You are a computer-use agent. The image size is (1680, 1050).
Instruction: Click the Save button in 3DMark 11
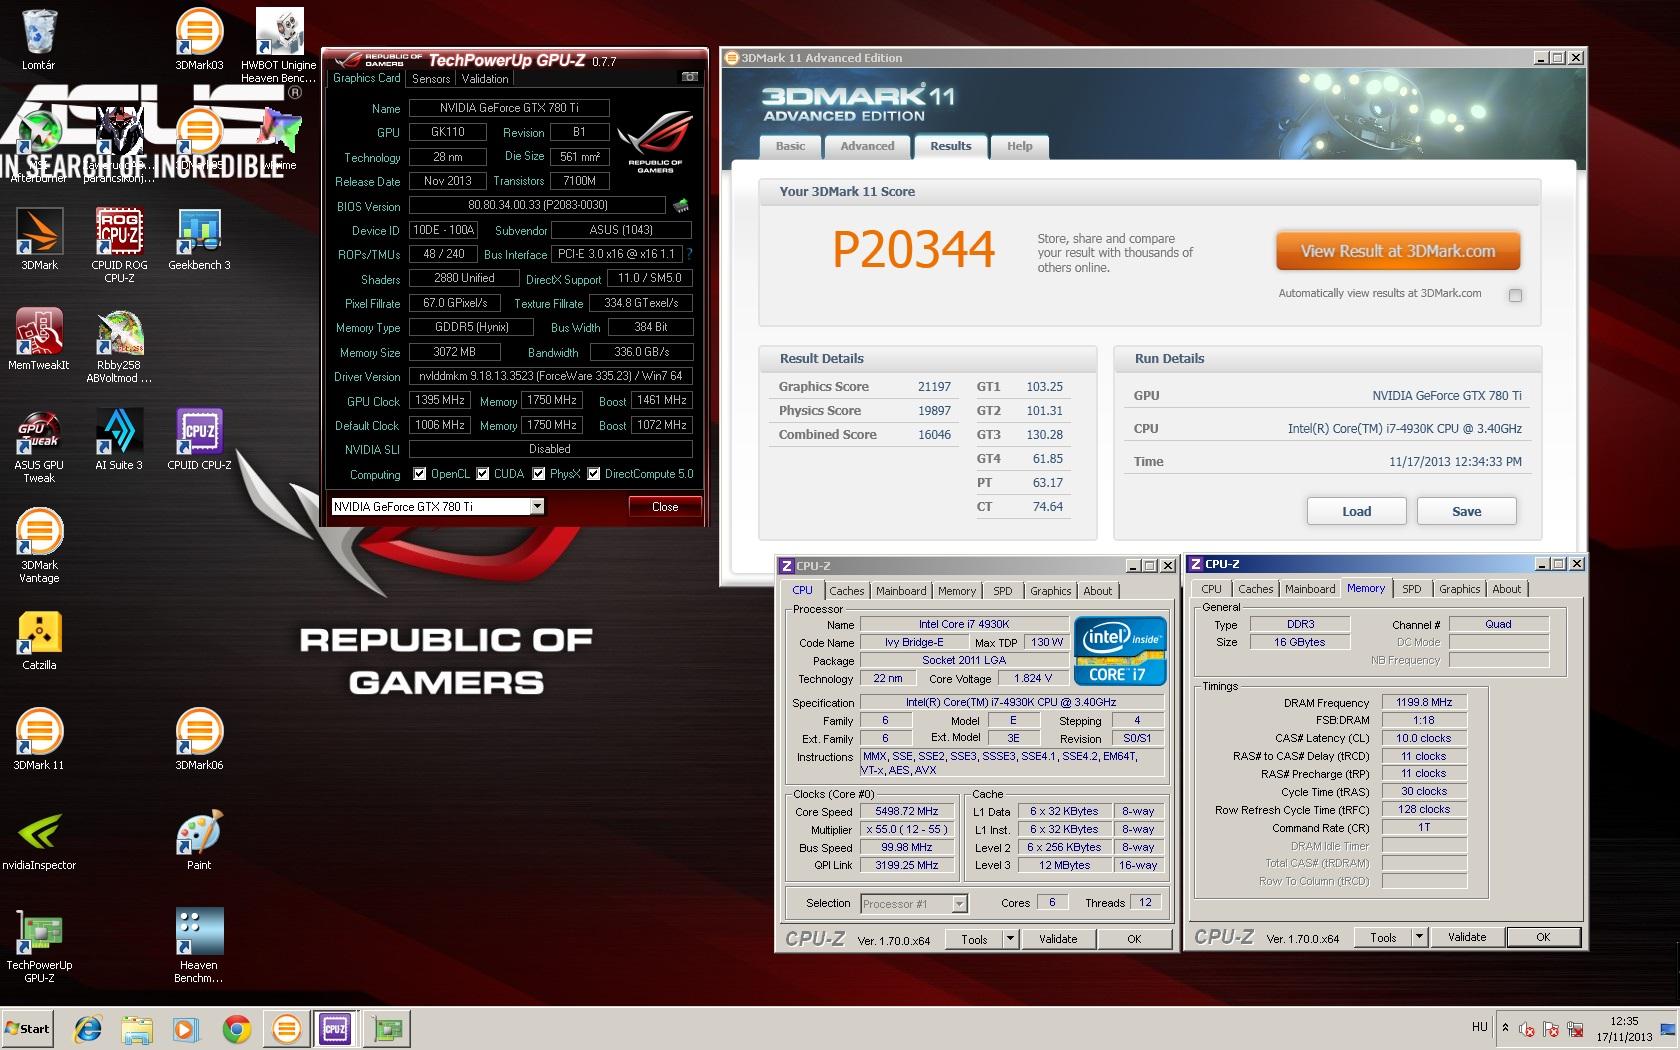pos(1466,511)
